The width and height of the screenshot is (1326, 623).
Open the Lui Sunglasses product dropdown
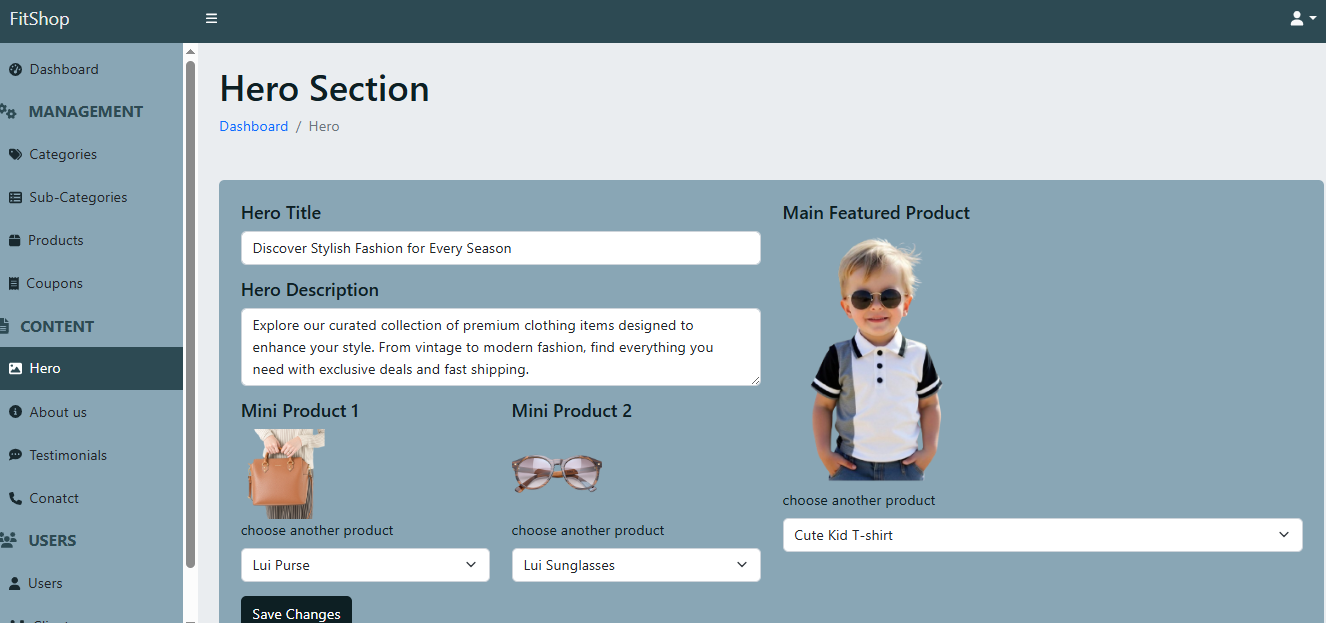[636, 565]
